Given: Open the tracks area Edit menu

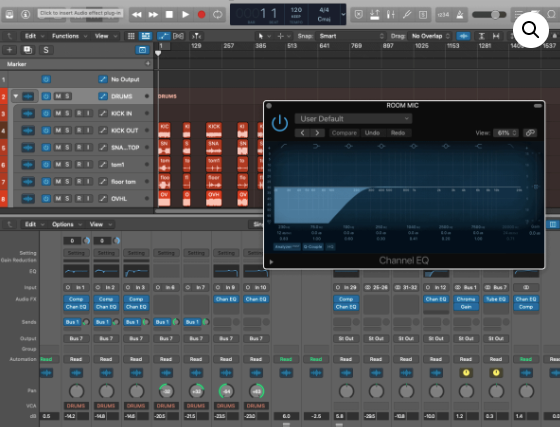Looking at the screenshot, I should [34, 36].
